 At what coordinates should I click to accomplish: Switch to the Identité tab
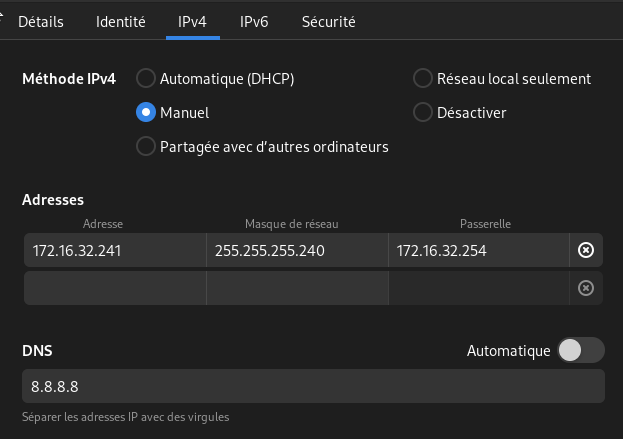tap(121, 21)
